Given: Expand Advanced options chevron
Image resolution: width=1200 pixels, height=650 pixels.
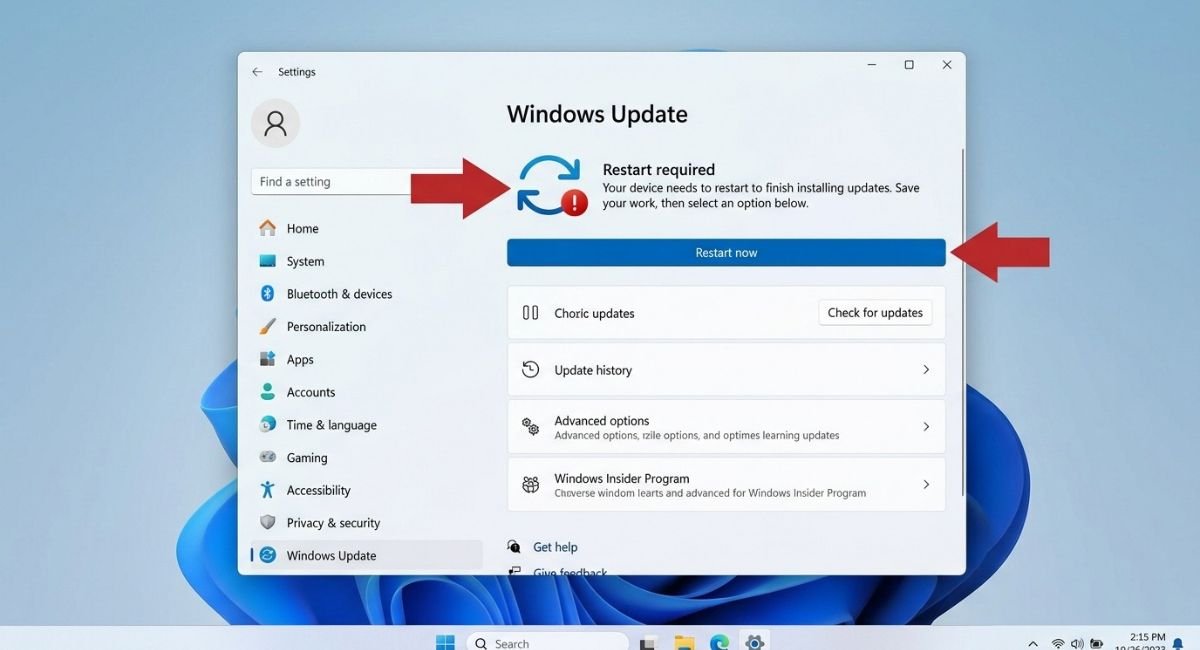Looking at the screenshot, I should point(926,427).
